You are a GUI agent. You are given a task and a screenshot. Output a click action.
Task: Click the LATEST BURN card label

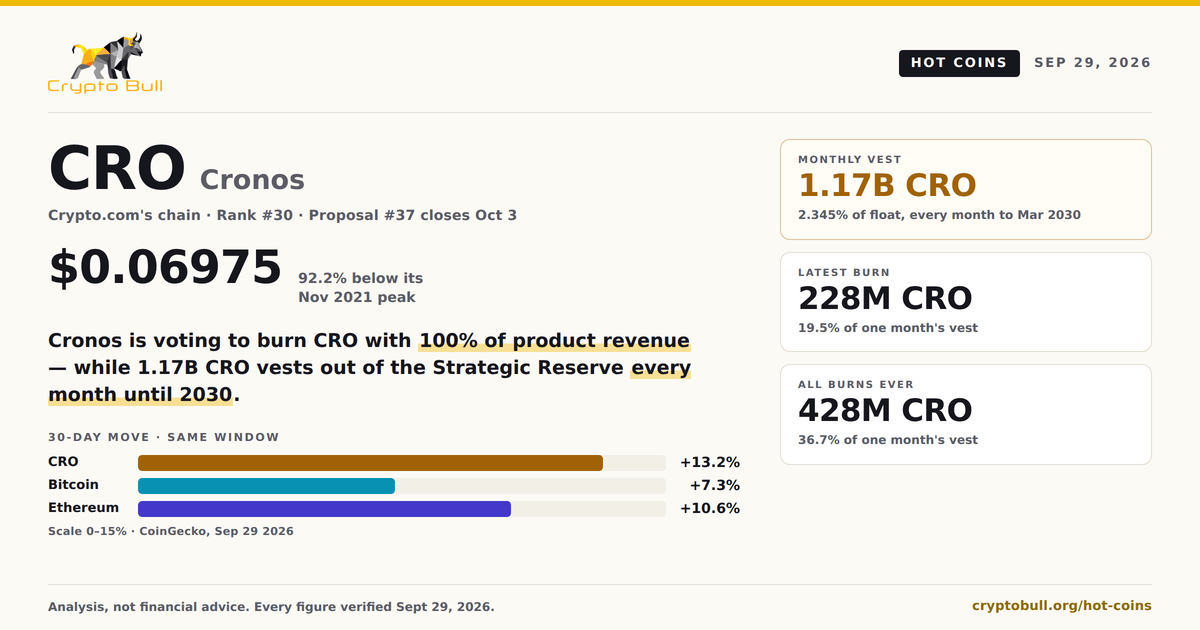point(844,272)
